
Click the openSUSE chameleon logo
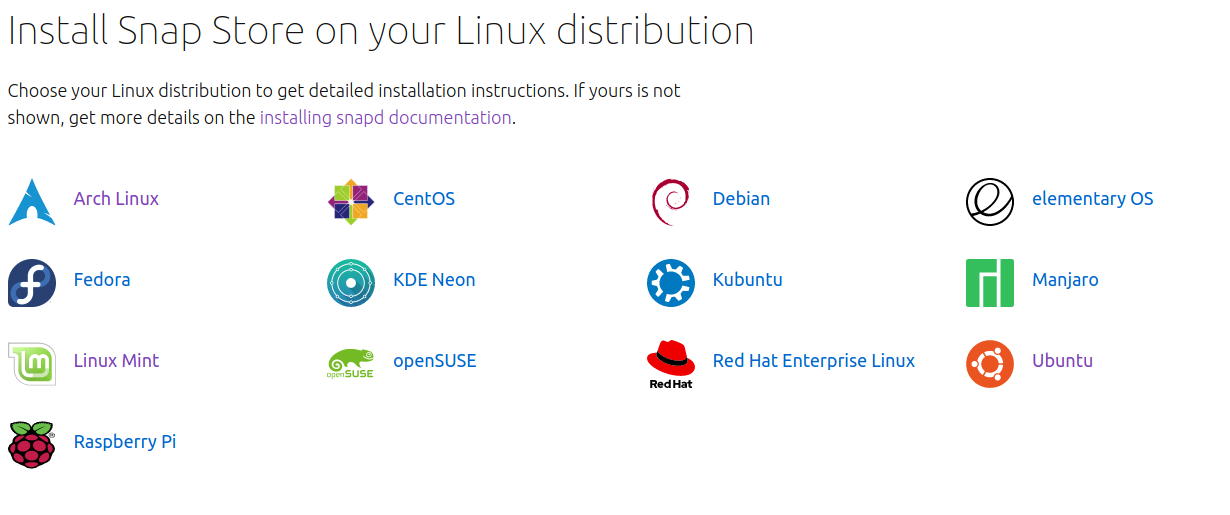pyautogui.click(x=351, y=364)
